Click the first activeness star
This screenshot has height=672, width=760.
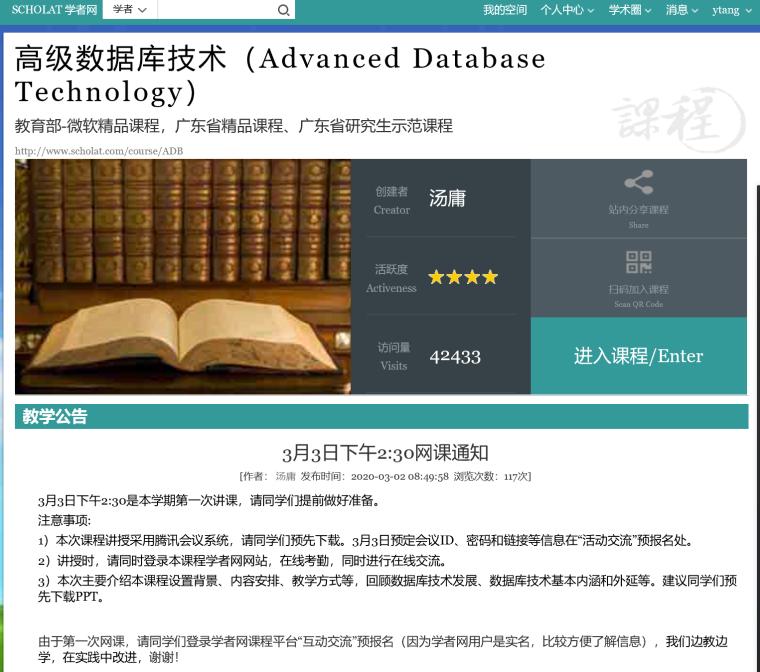436,277
